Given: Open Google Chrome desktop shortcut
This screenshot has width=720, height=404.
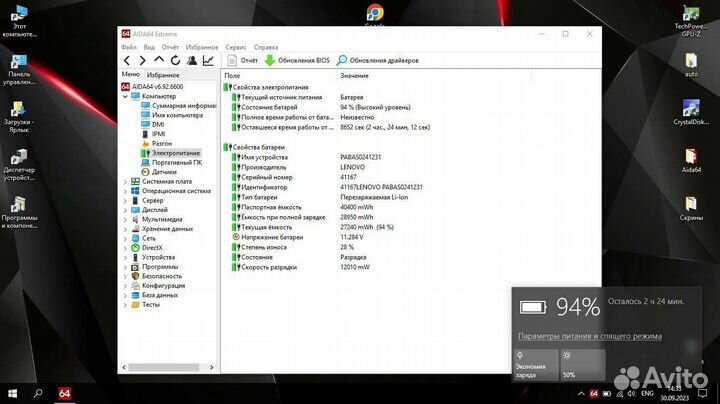Looking at the screenshot, I should pos(375,15).
